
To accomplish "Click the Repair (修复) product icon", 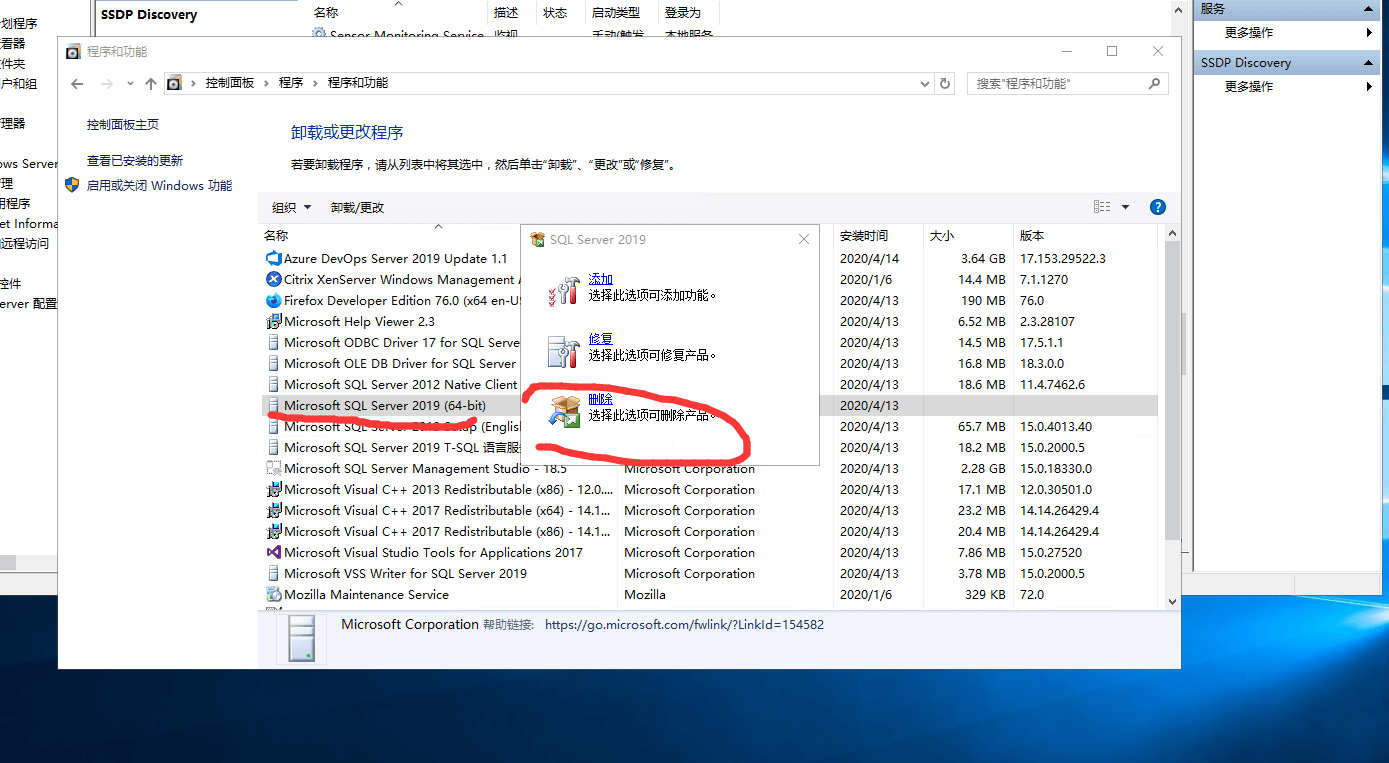I will pos(563,350).
